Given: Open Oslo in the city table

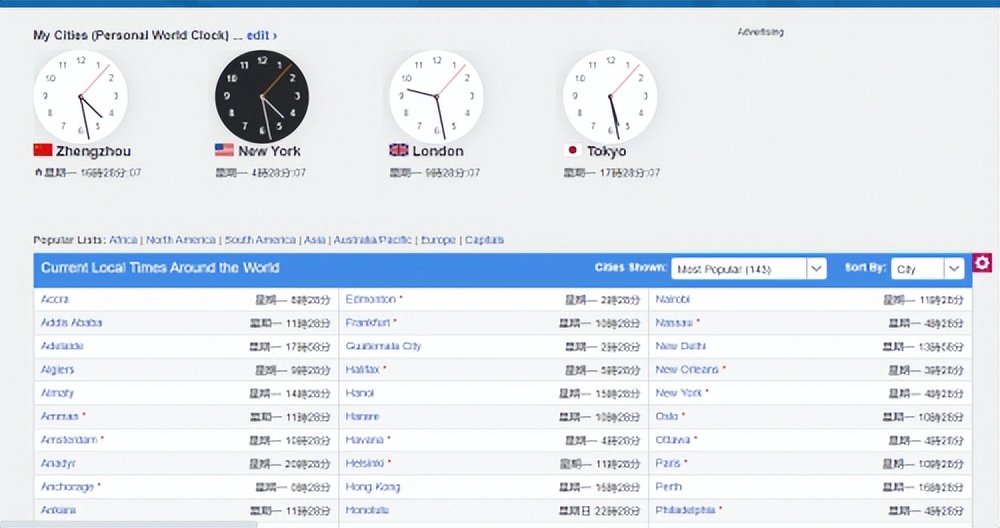Looking at the screenshot, I should click(666, 416).
